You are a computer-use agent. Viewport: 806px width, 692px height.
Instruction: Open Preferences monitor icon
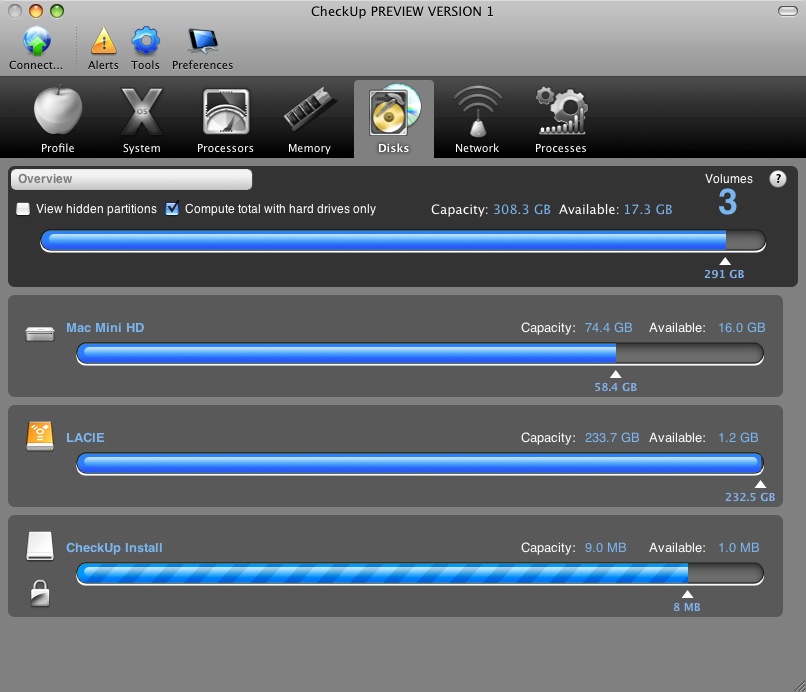(203, 41)
